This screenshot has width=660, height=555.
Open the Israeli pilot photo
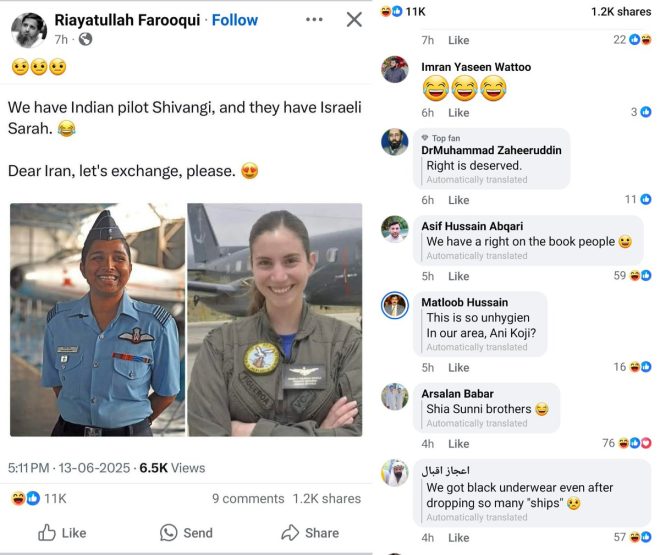275,320
